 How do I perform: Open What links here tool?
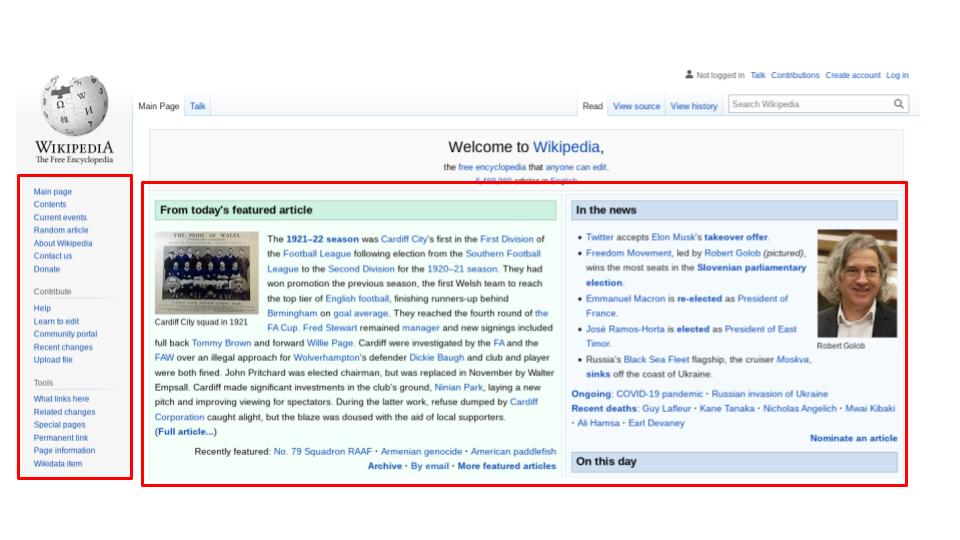point(61,399)
